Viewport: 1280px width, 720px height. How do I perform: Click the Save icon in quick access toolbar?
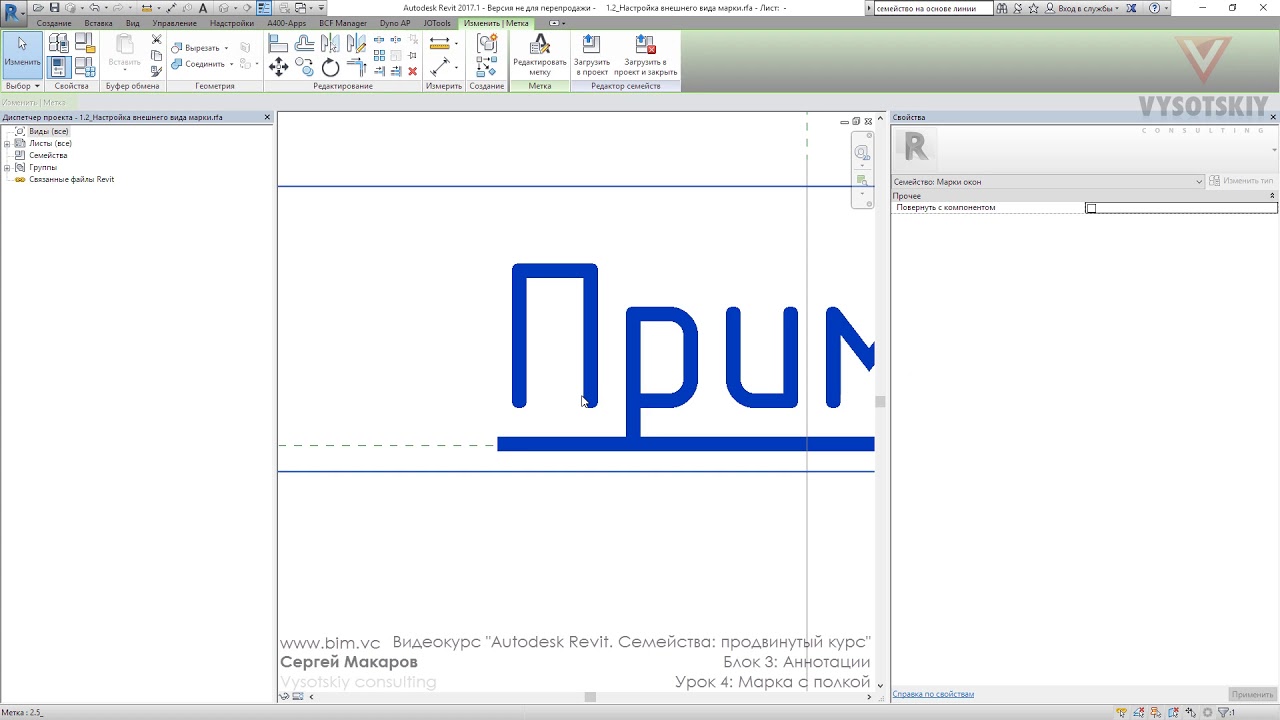click(x=55, y=7)
